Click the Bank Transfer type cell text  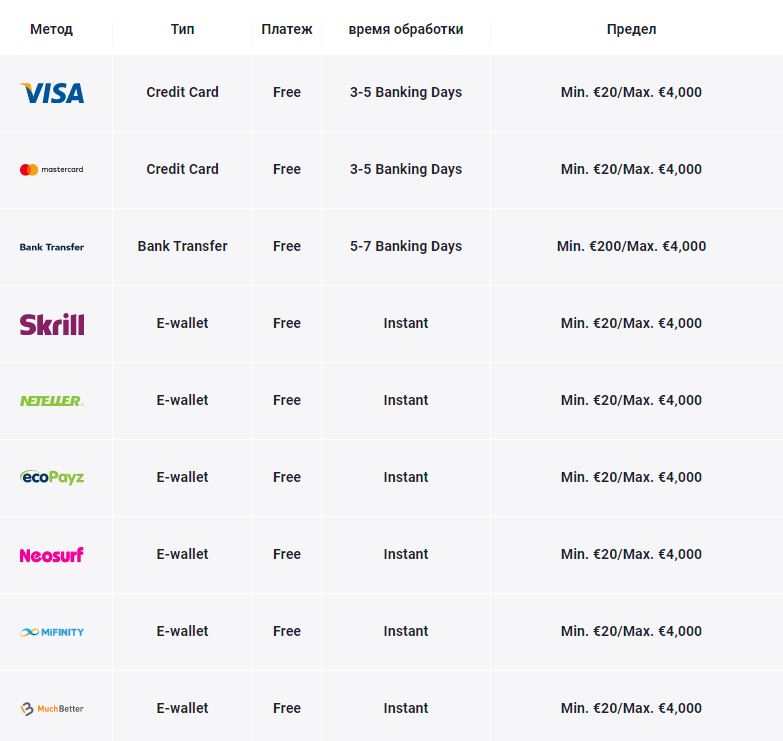[182, 246]
